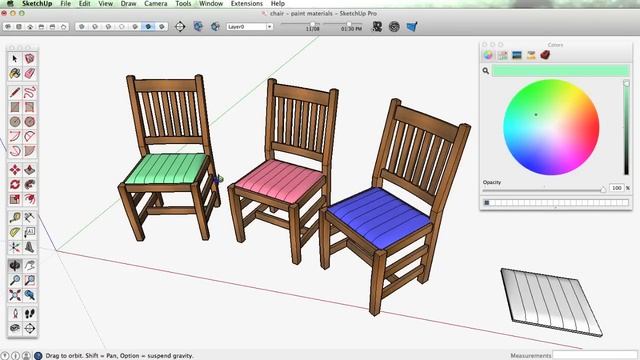The width and height of the screenshot is (640, 360).
Task: Select the Text label tool
Action: coord(29,232)
